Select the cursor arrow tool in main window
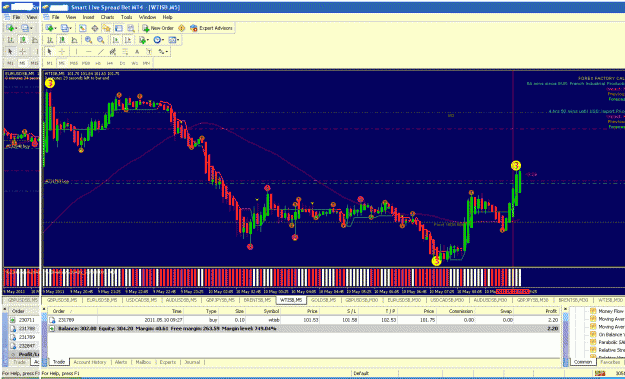Screen dimensions: 625x379 pos(50,51)
